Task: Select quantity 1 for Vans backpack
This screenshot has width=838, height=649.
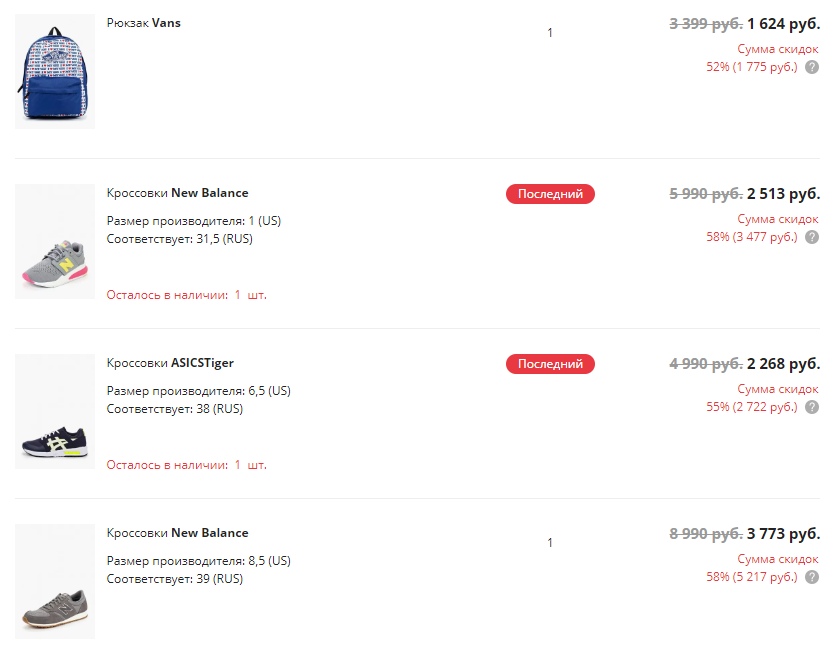Action: coord(550,33)
